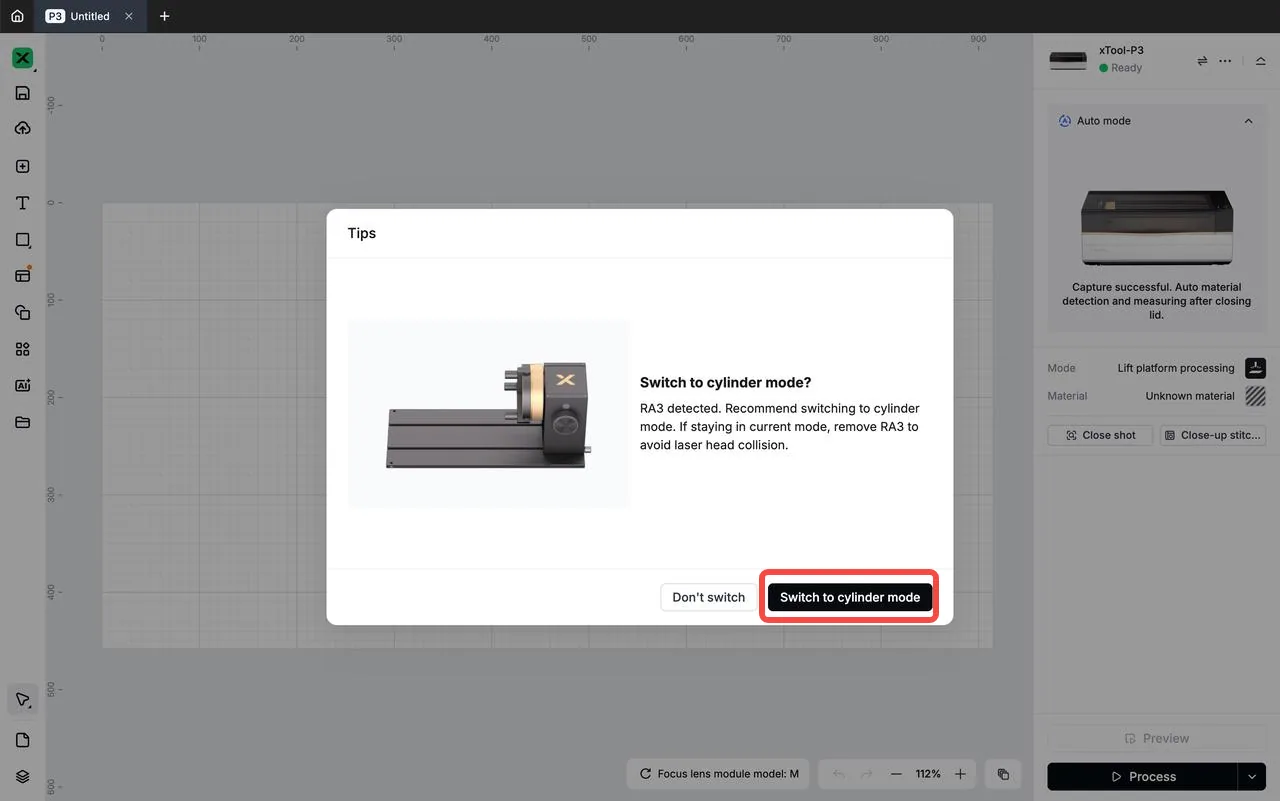Click the Tips dialog title
Viewport: 1280px width, 801px height.
[362, 233]
